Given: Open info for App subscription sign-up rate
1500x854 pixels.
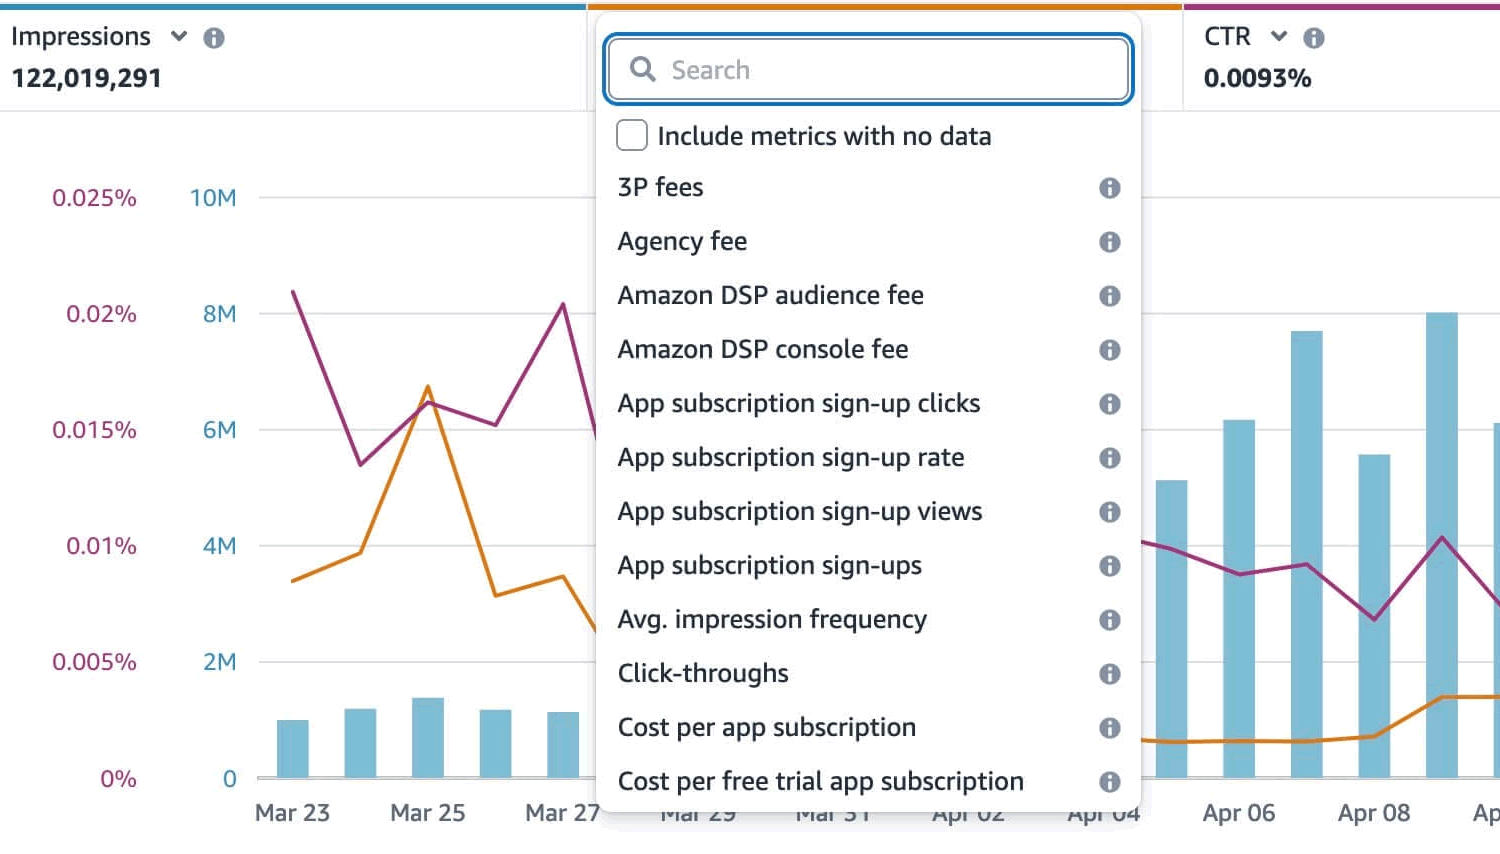Looking at the screenshot, I should pyautogui.click(x=1110, y=458).
